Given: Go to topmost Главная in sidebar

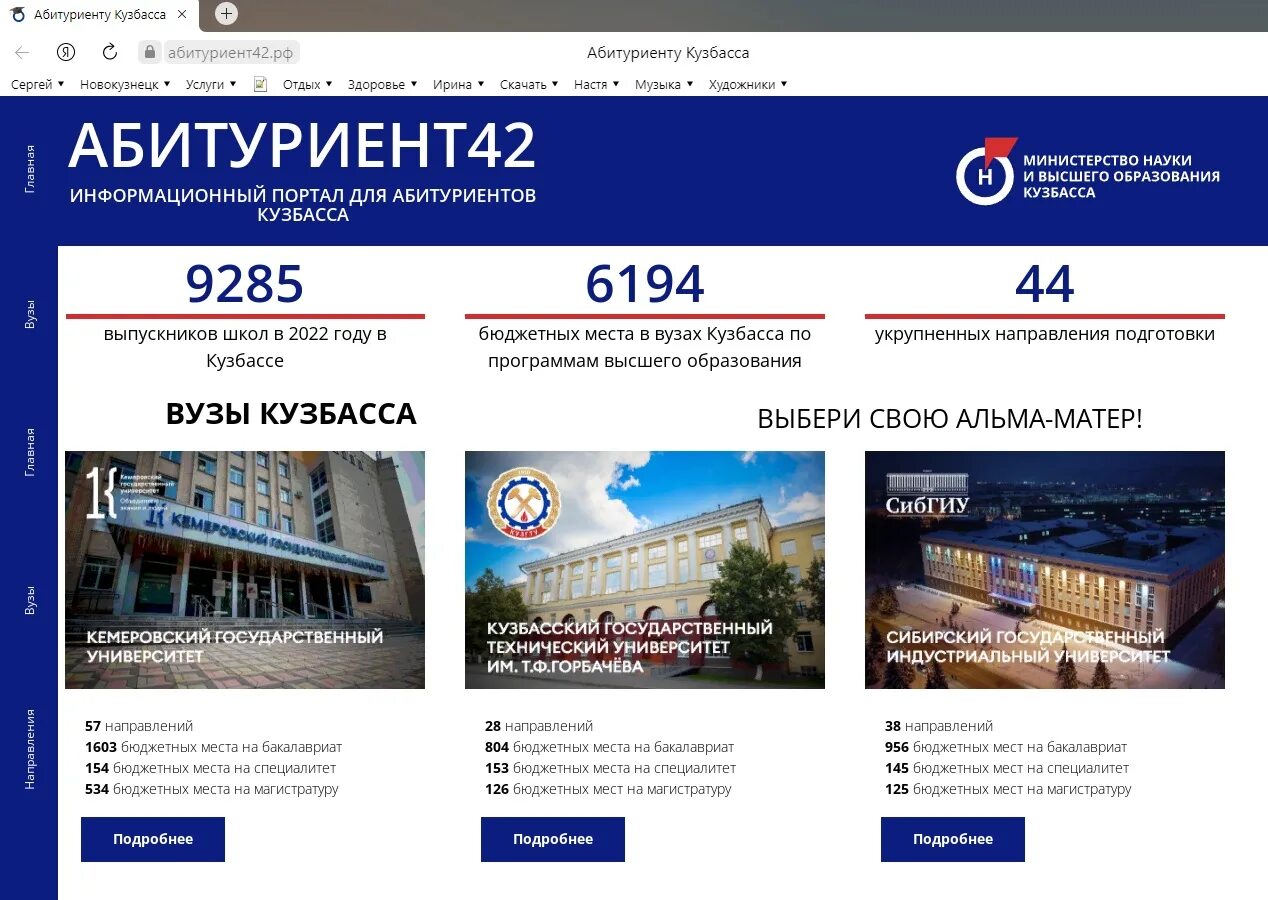Looking at the screenshot, I should pyautogui.click(x=30, y=169).
